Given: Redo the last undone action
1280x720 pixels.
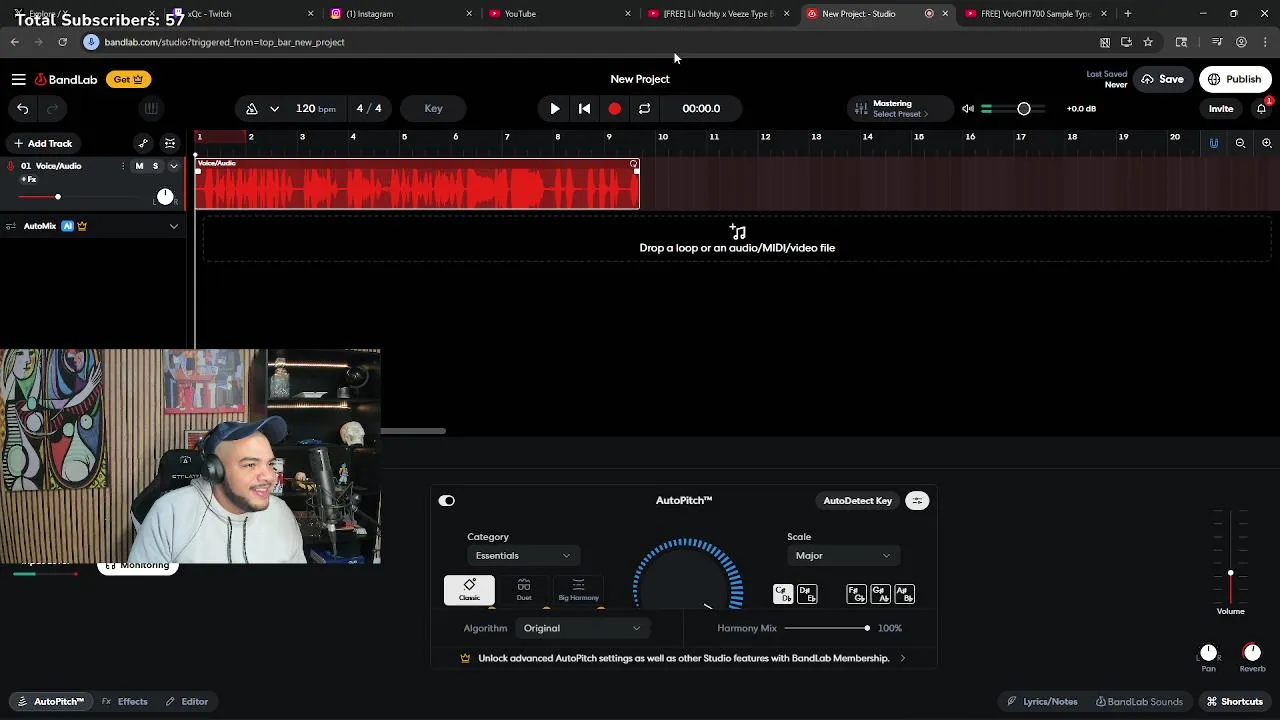Looking at the screenshot, I should [52, 109].
